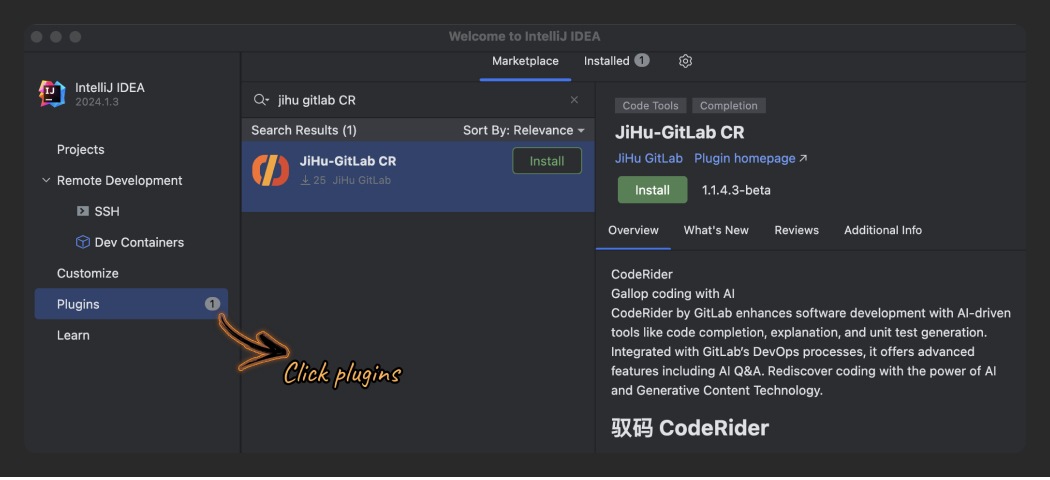The height and width of the screenshot is (480, 1050).
Task: Open the What's New tab
Action: 716,230
